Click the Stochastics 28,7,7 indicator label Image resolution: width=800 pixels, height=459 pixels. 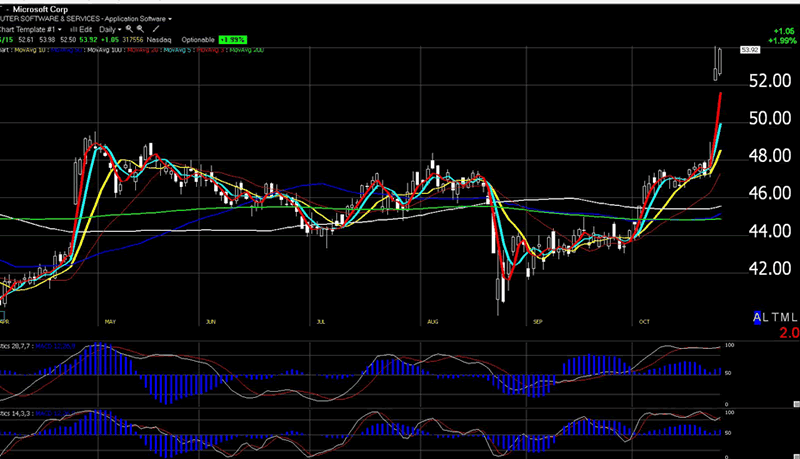[14, 347]
